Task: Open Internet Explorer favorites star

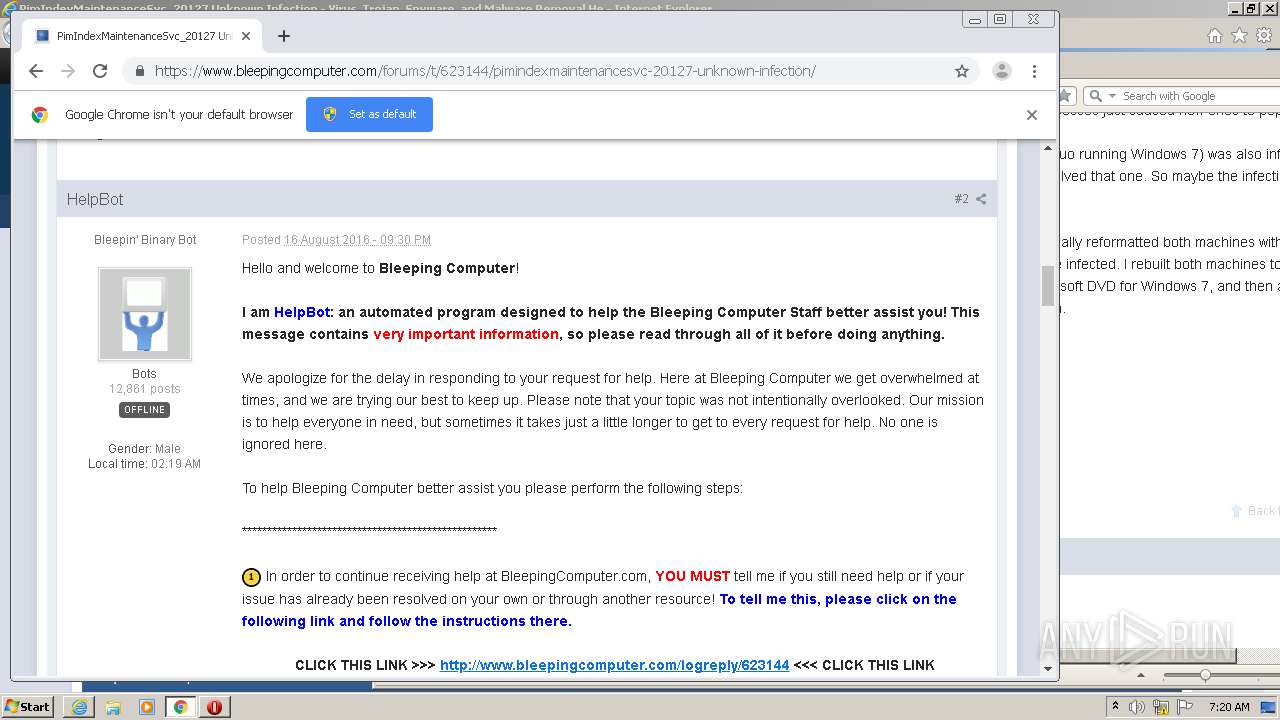Action: (x=1239, y=36)
